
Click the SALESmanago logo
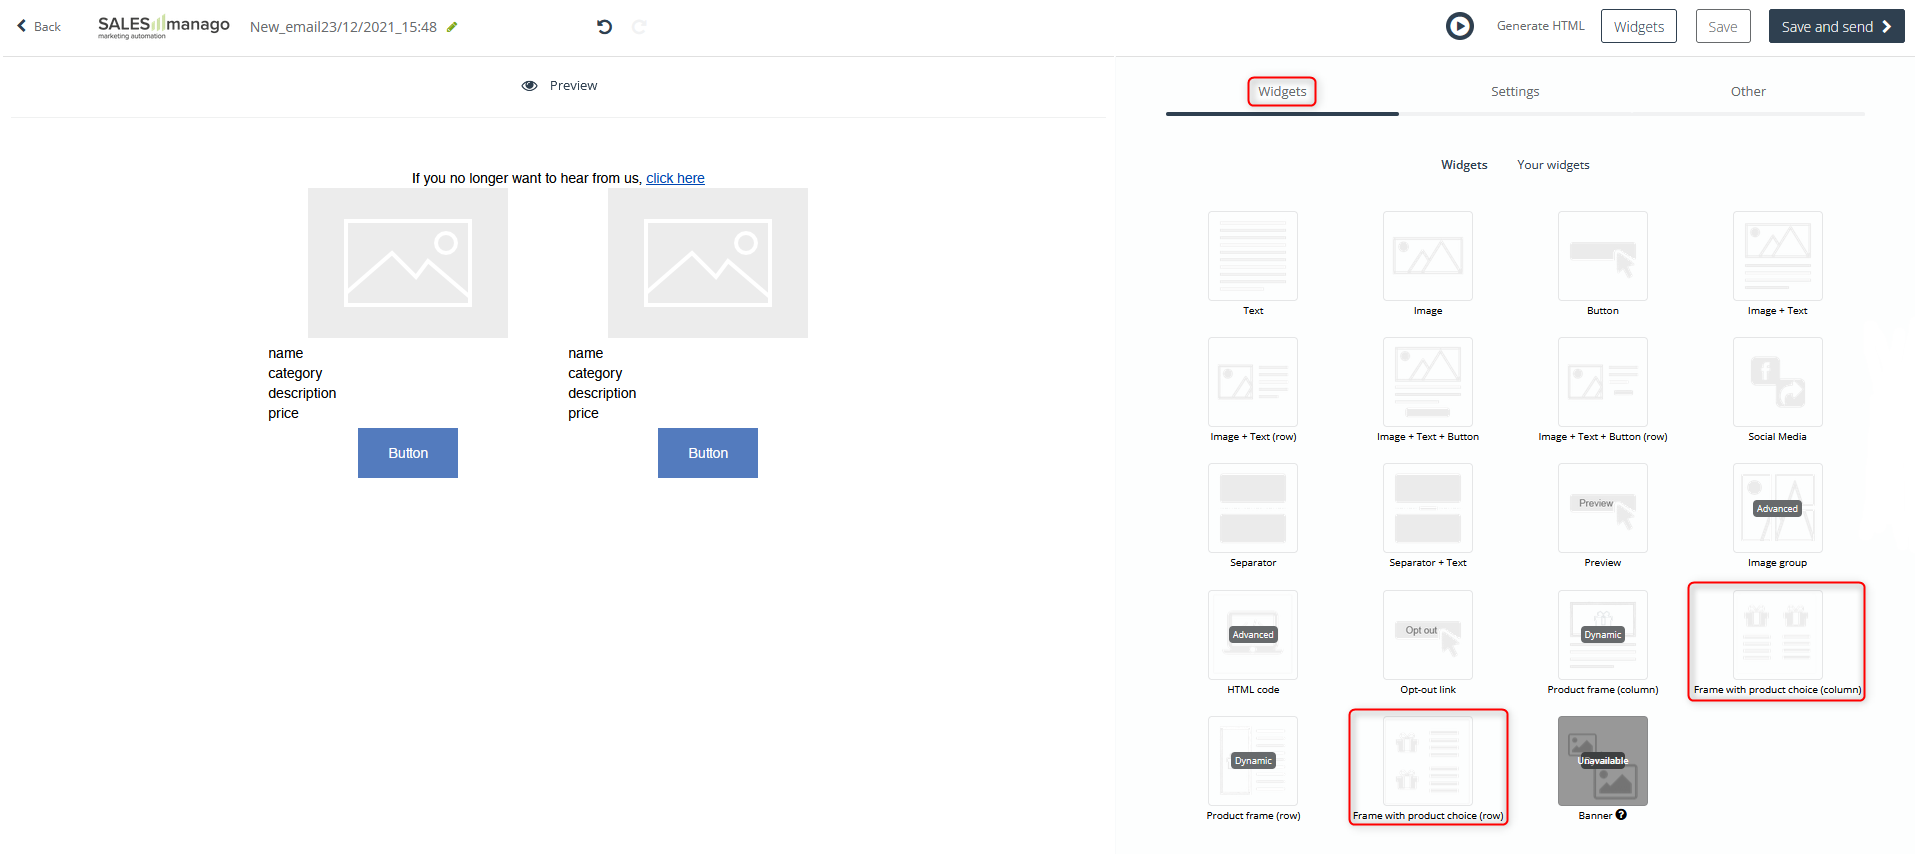pyautogui.click(x=163, y=26)
